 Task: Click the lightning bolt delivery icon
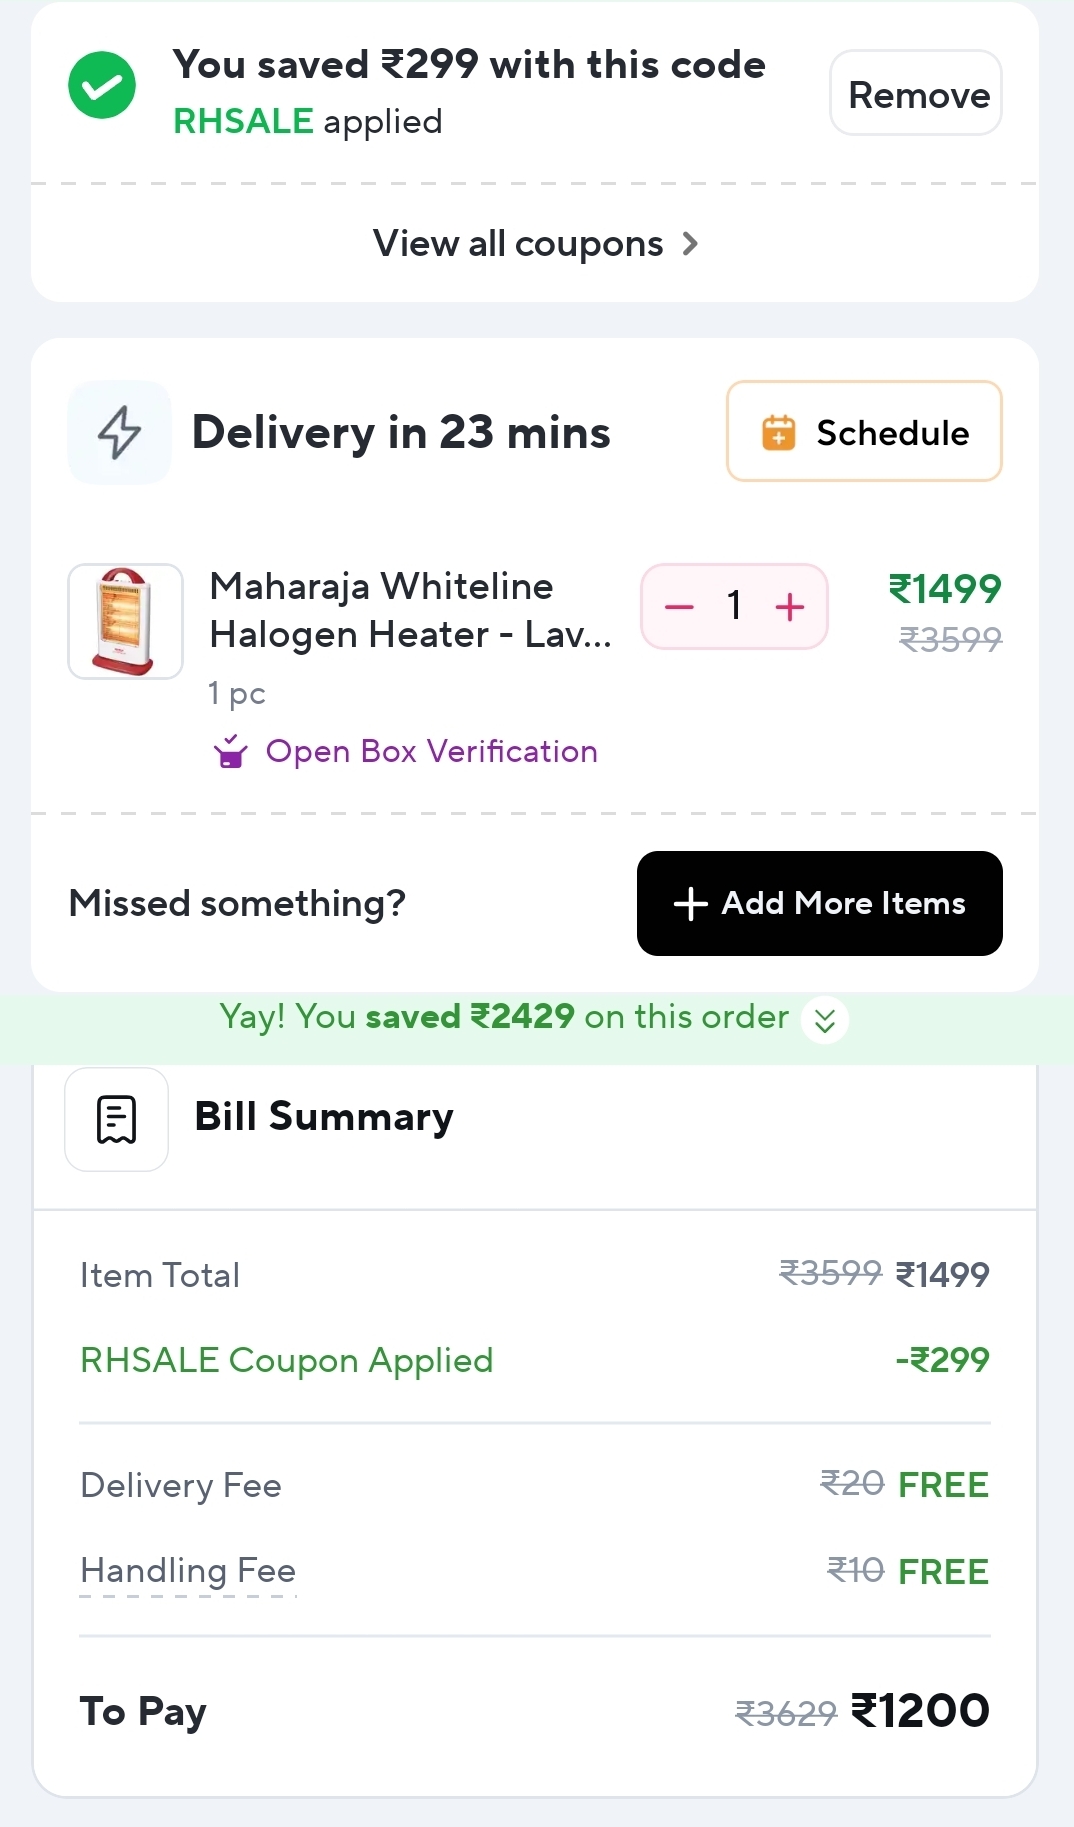pos(119,432)
